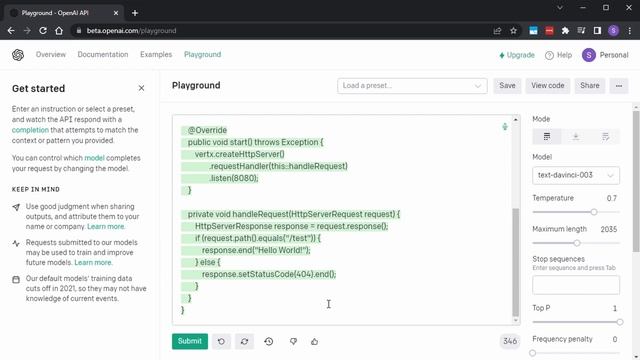Click the Maximum length value 2035

pos(609,229)
